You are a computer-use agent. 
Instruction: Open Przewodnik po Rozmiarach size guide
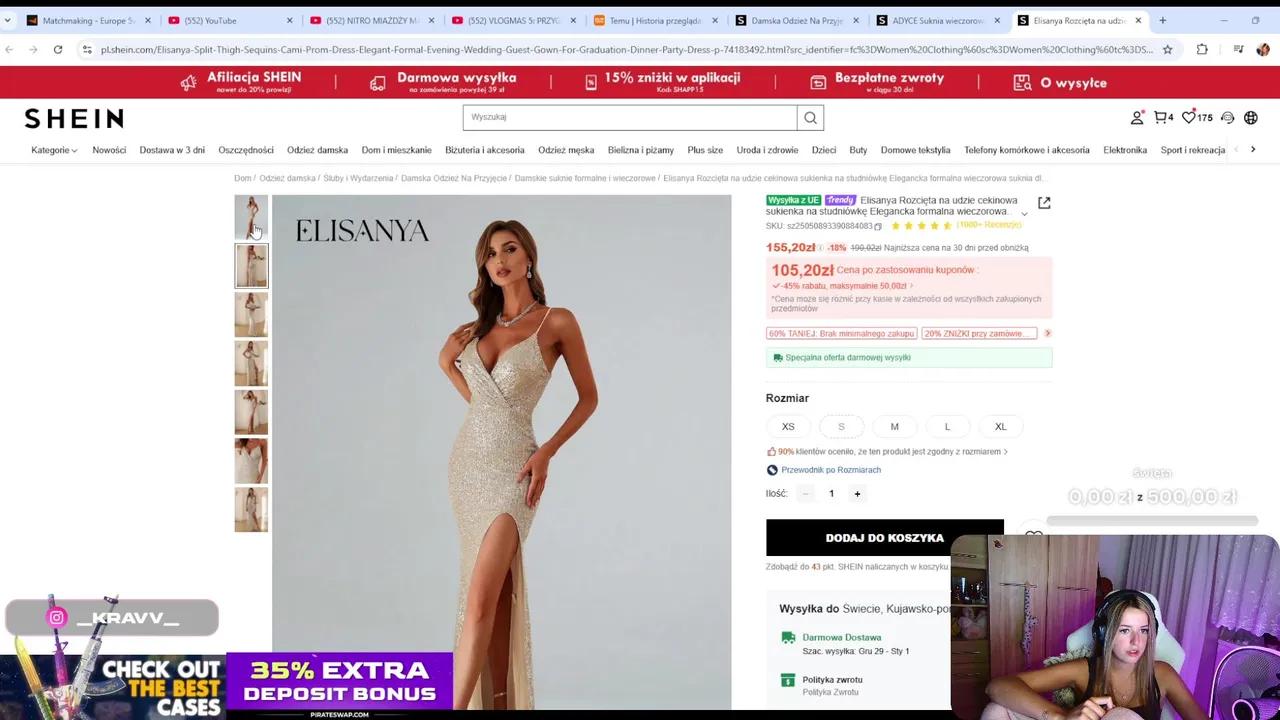[830, 470]
